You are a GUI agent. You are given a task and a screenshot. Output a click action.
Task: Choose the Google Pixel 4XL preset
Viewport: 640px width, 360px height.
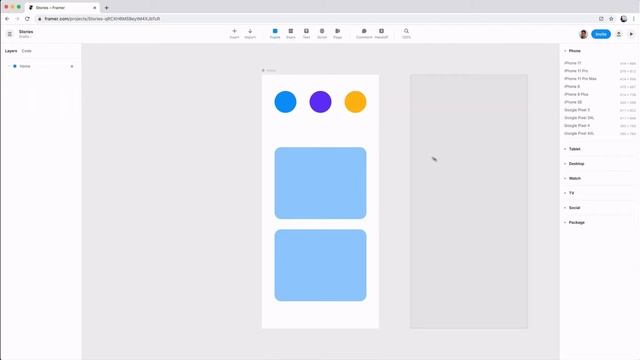(x=600, y=133)
